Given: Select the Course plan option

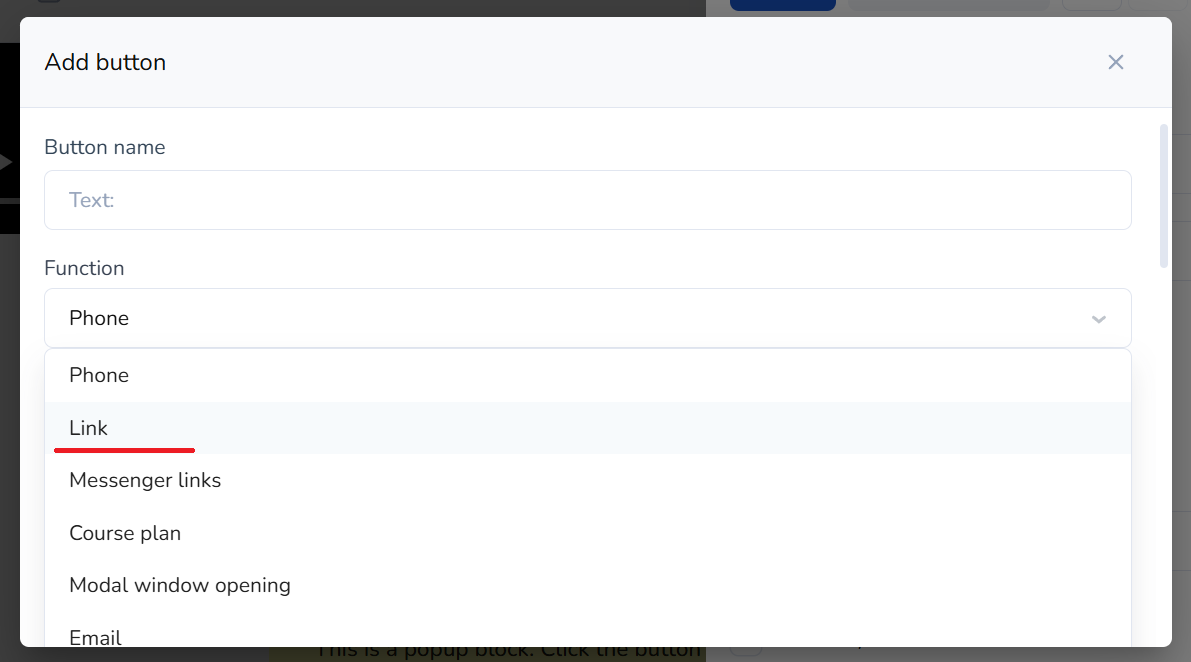Looking at the screenshot, I should [125, 533].
